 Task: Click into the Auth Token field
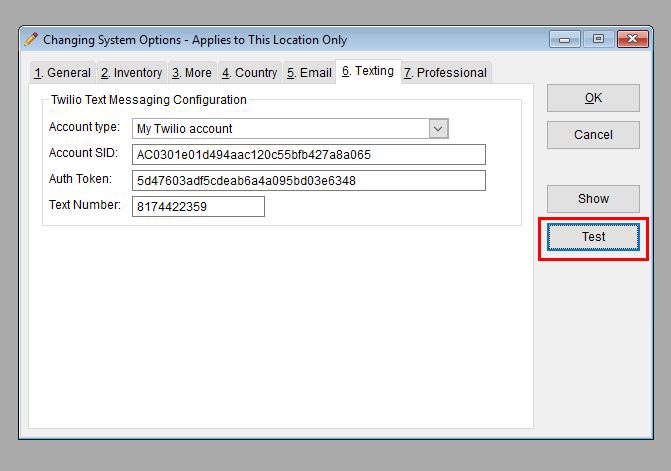[x=309, y=181]
